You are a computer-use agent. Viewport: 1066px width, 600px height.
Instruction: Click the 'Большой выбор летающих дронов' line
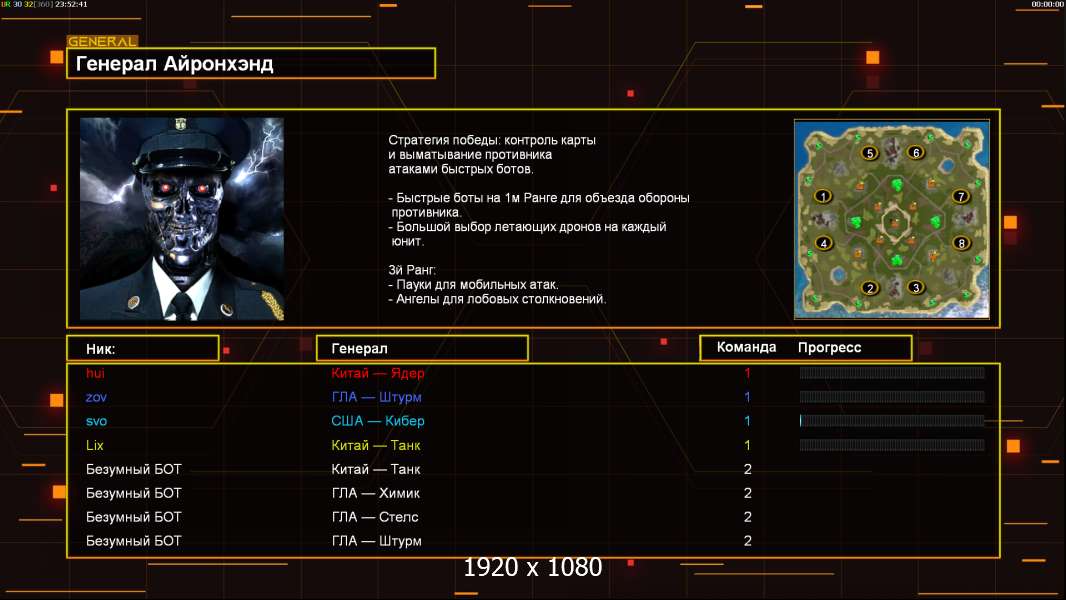coord(527,226)
